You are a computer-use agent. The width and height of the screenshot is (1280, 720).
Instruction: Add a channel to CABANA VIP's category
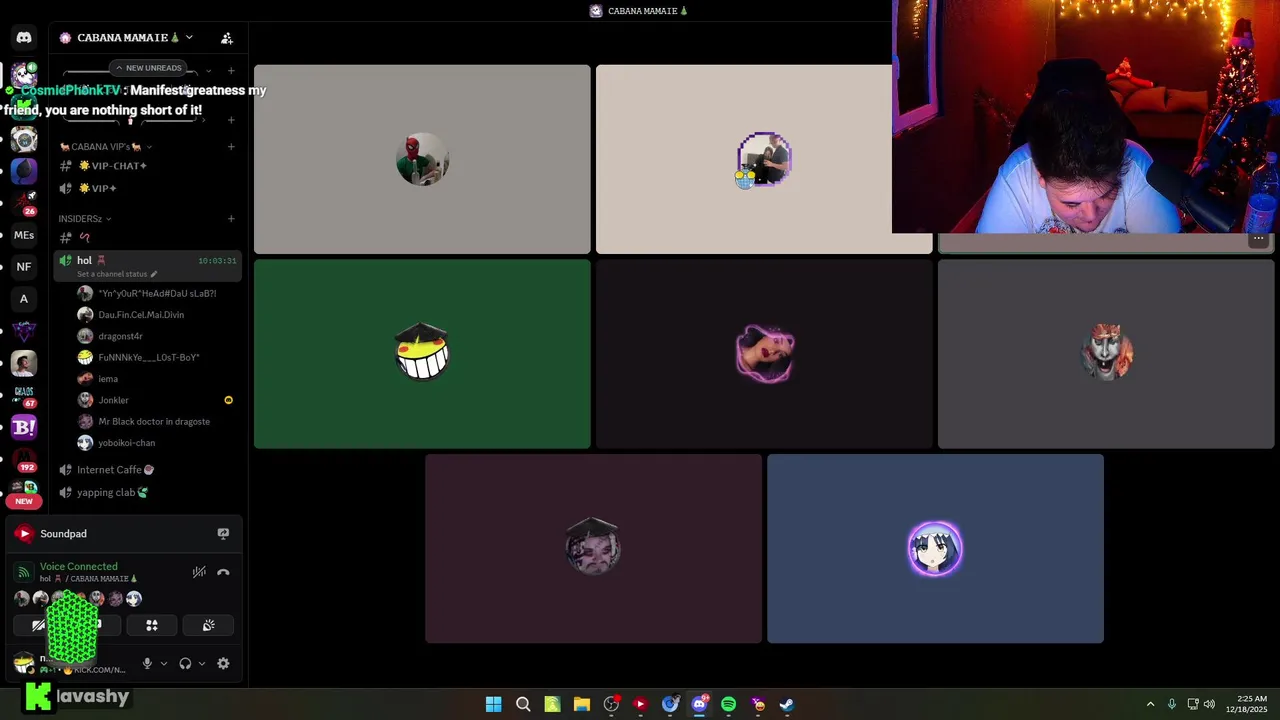231,147
